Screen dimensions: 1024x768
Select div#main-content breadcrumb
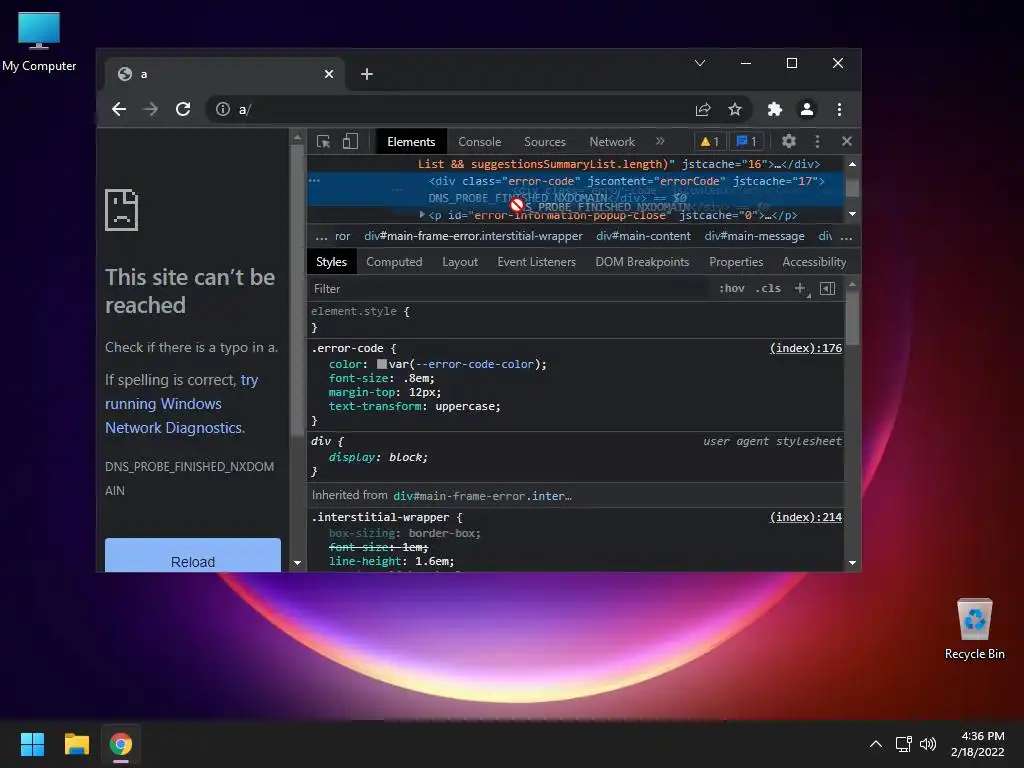[x=643, y=236]
